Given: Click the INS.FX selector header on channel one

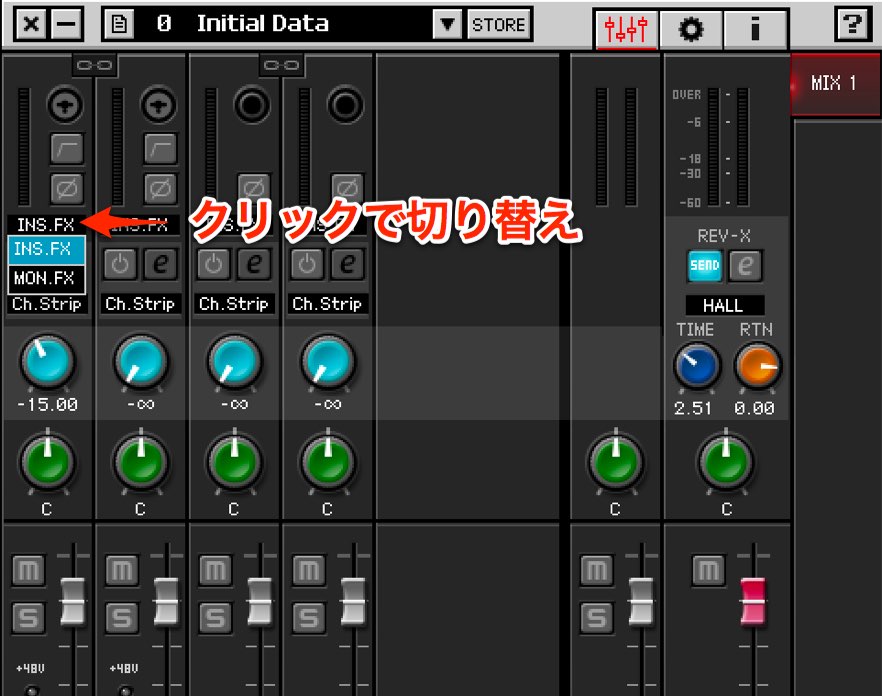Looking at the screenshot, I should [46, 225].
